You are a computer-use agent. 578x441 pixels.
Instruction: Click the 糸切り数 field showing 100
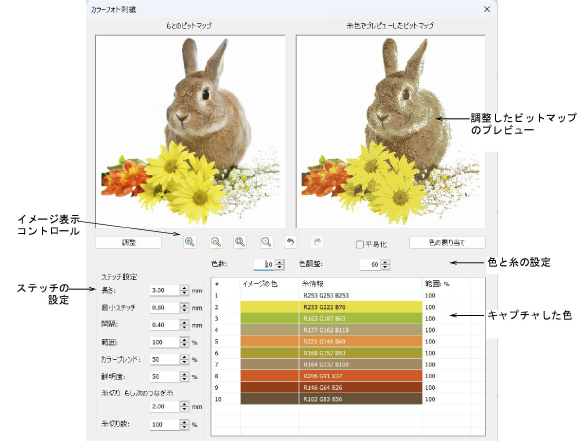[165, 424]
